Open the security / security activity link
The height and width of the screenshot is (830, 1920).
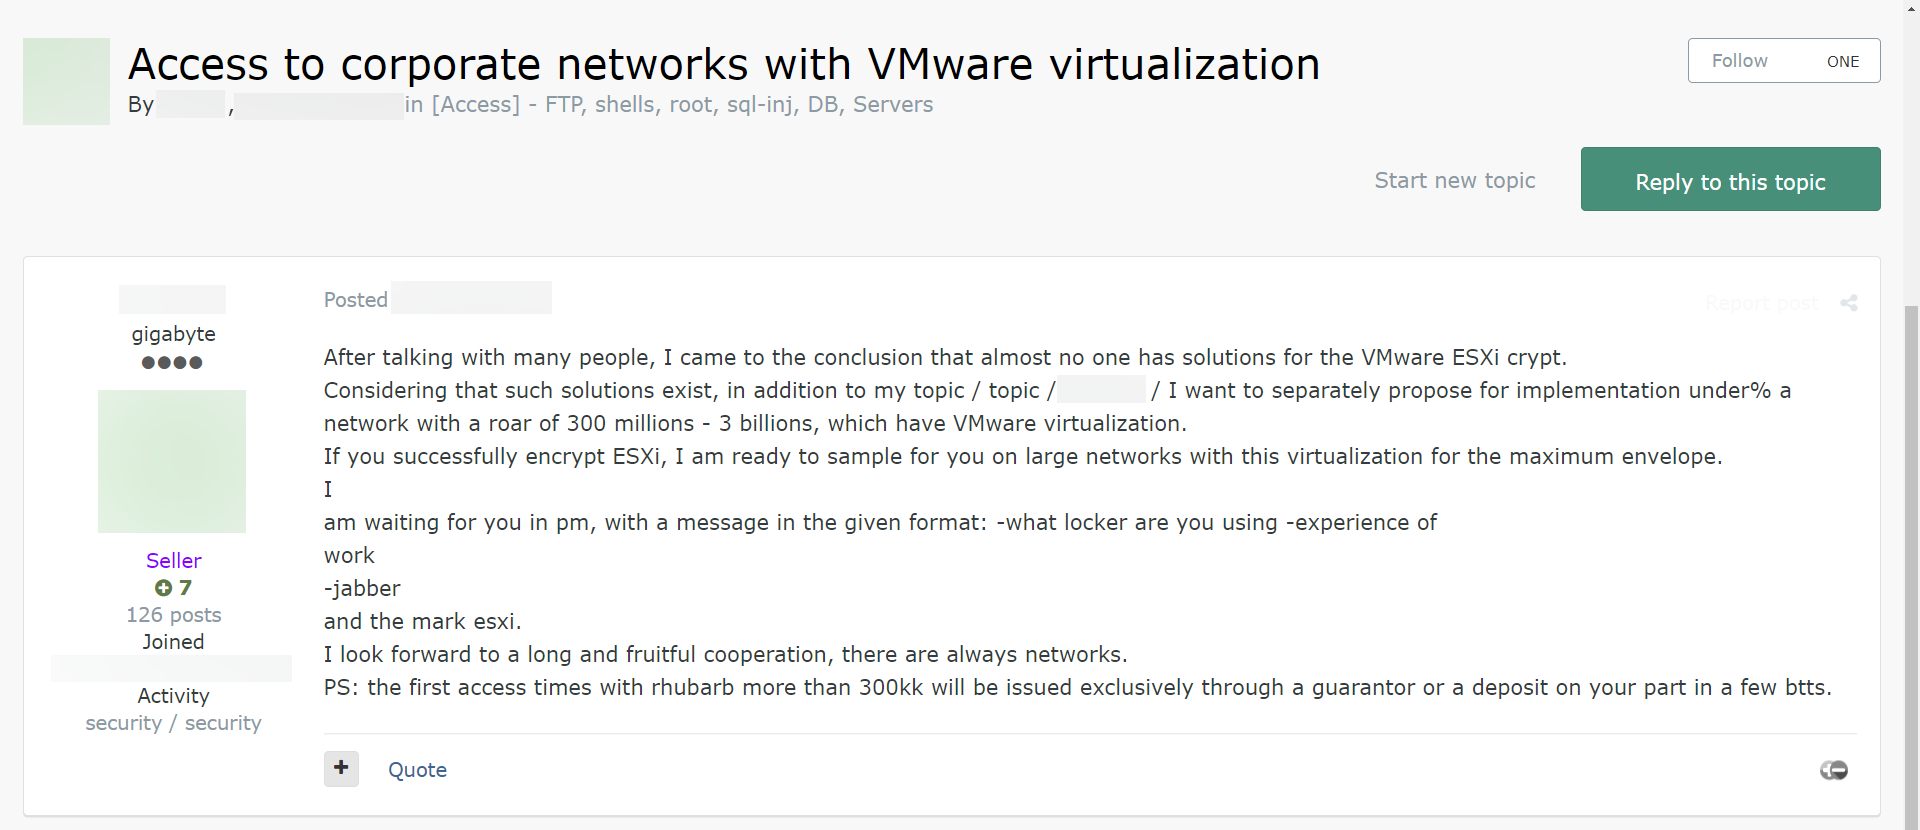[173, 723]
